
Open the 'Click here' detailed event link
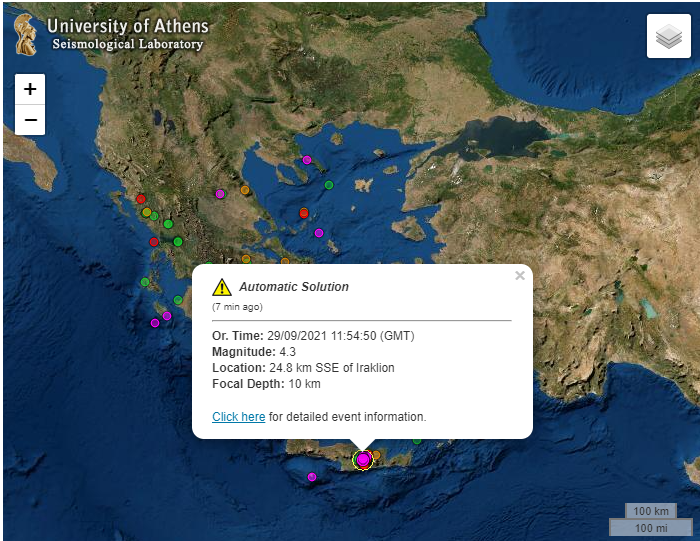[238, 416]
